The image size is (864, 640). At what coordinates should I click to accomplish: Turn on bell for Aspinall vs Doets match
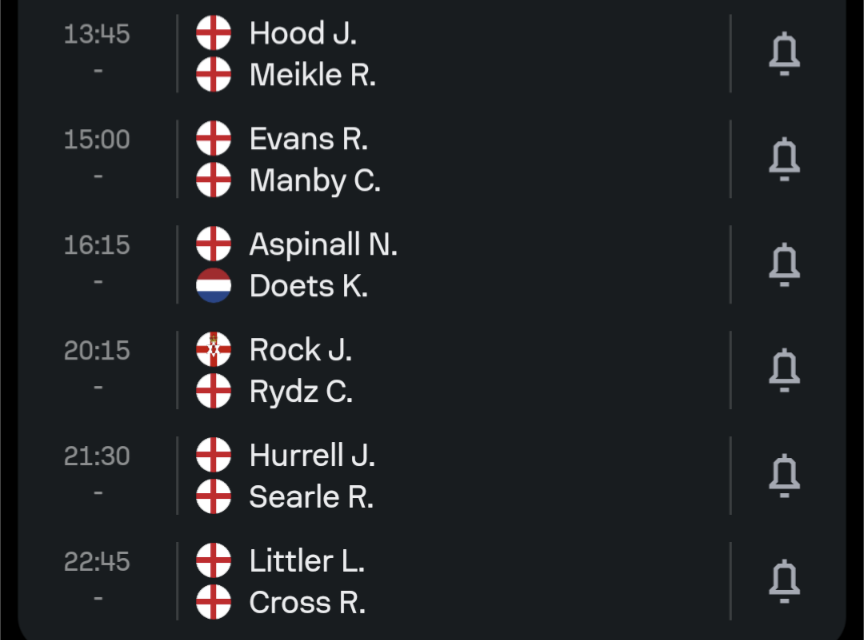click(784, 265)
